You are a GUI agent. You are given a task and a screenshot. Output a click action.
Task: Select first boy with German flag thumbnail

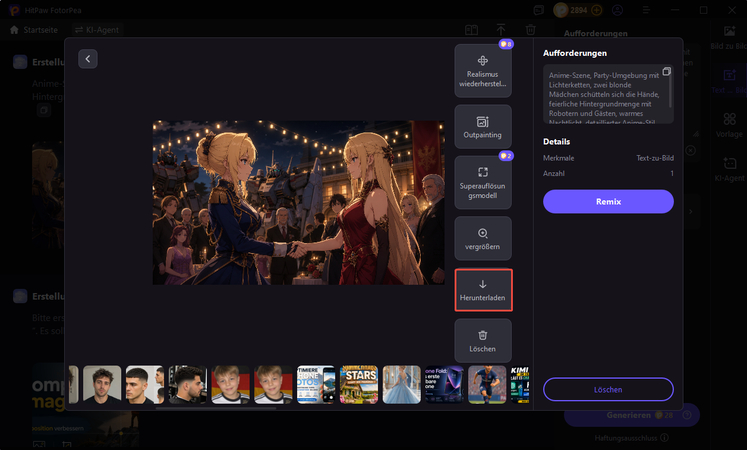(x=231, y=385)
